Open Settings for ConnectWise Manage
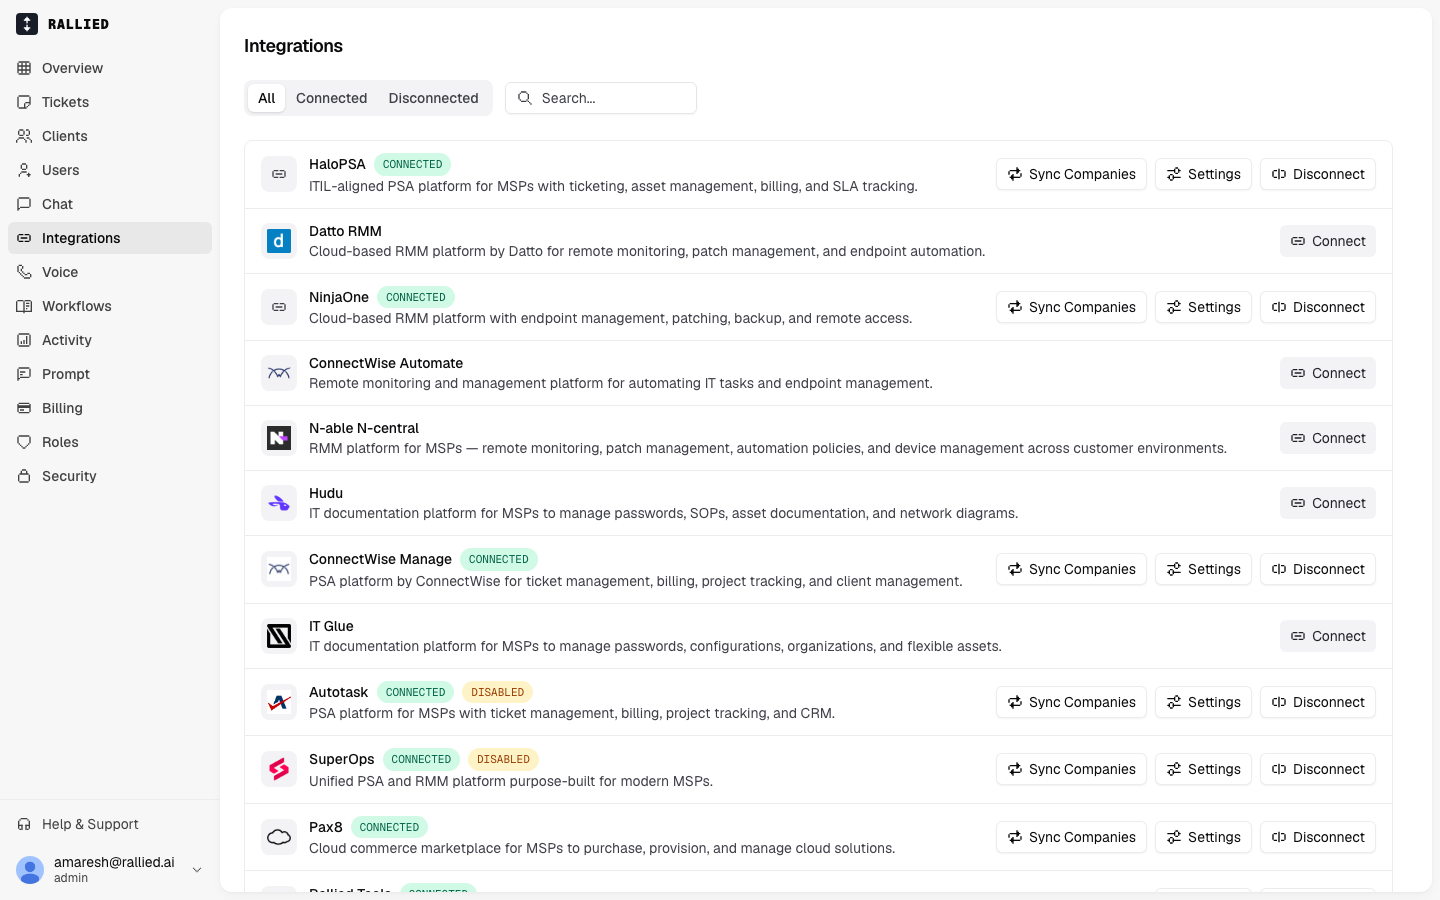Viewport: 1440px width, 900px height. click(1203, 569)
